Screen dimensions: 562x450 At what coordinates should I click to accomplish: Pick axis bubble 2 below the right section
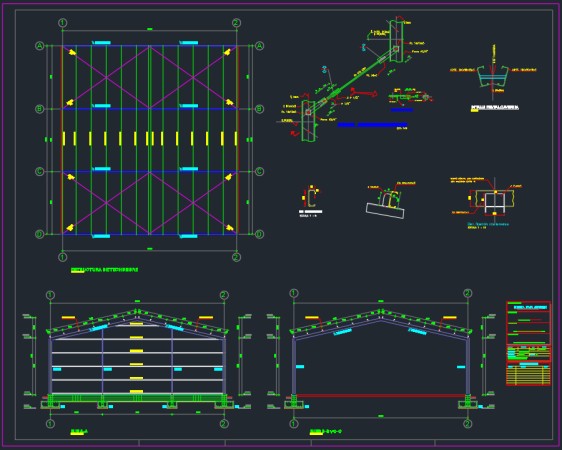[x=467, y=424]
